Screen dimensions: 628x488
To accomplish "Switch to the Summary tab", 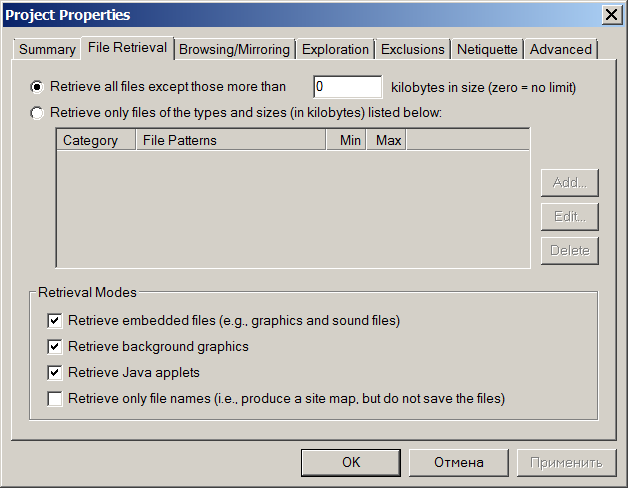I will tap(47, 49).
